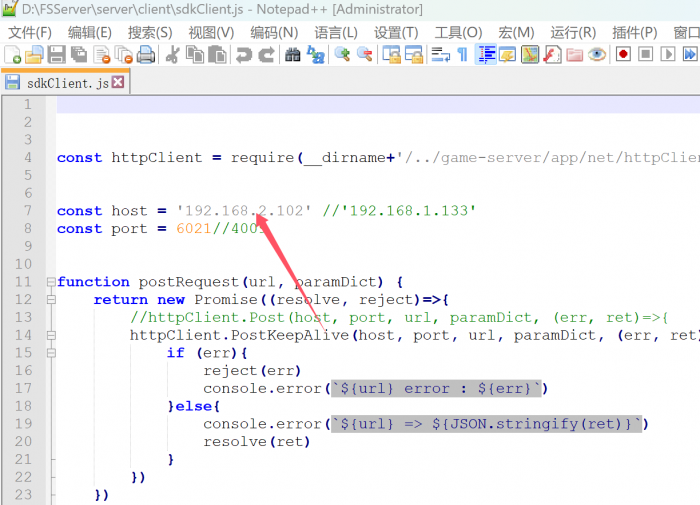
Task: Open Find with the binoculars icon
Action: tap(293, 55)
